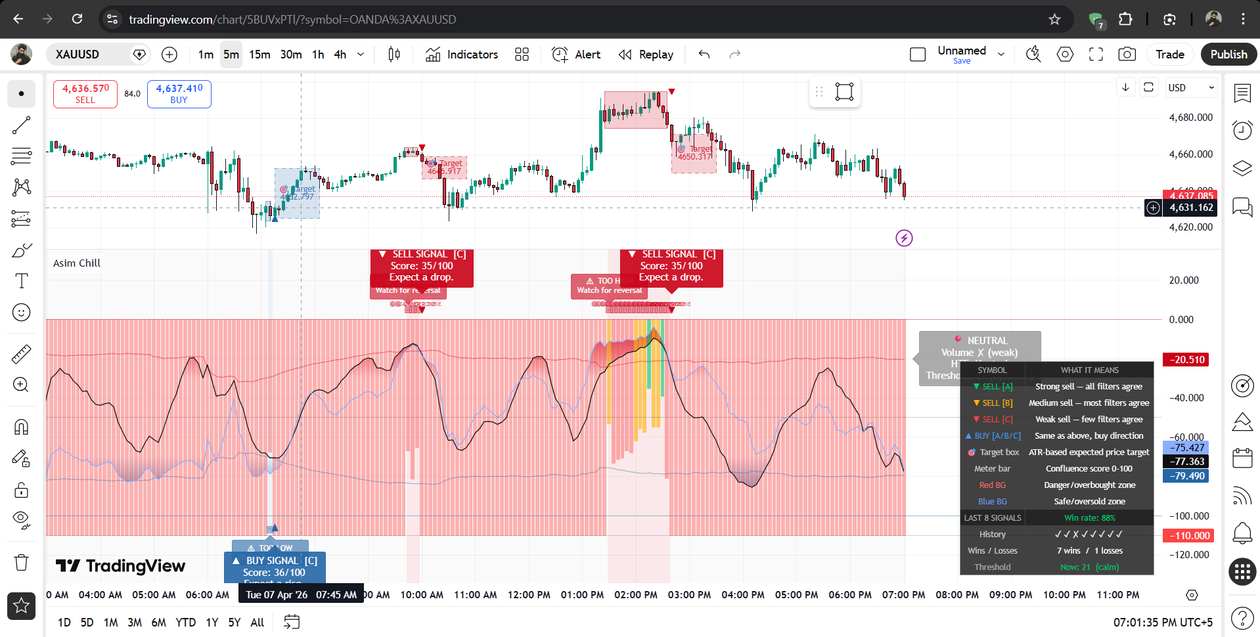Viewport: 1260px width, 637px height.
Task: Click the Publish button
Action: coord(1228,54)
